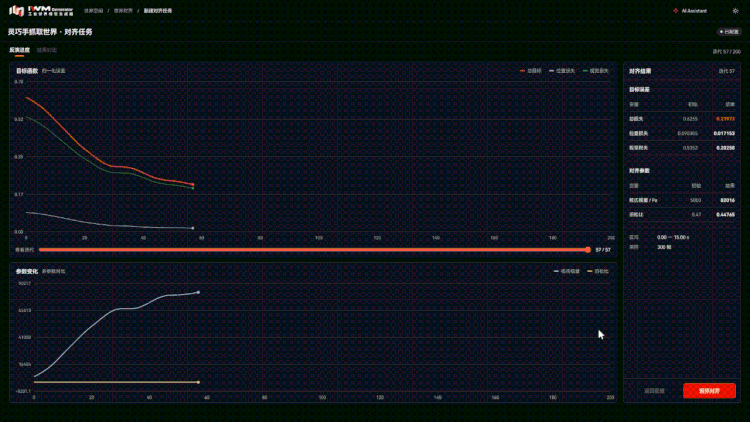Screen dimensions: 750x422
Task: Toggle the first legend series in objective chart
Action: [530, 71]
